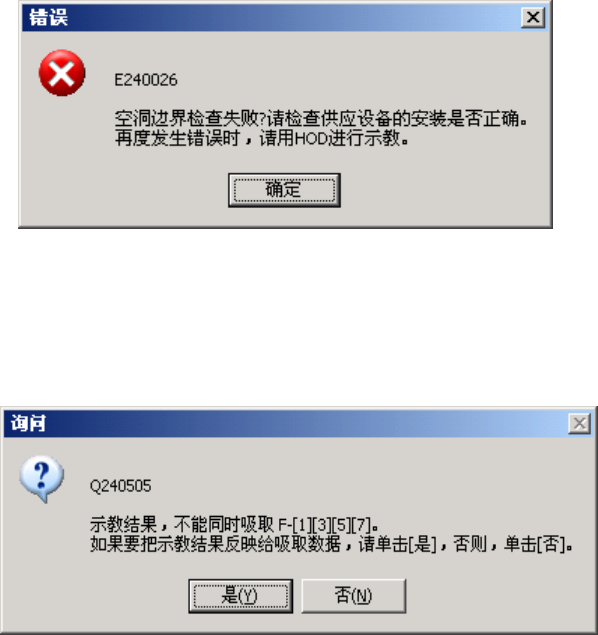Select the Q240505 query code text
598x635 pixels.
pos(121,486)
